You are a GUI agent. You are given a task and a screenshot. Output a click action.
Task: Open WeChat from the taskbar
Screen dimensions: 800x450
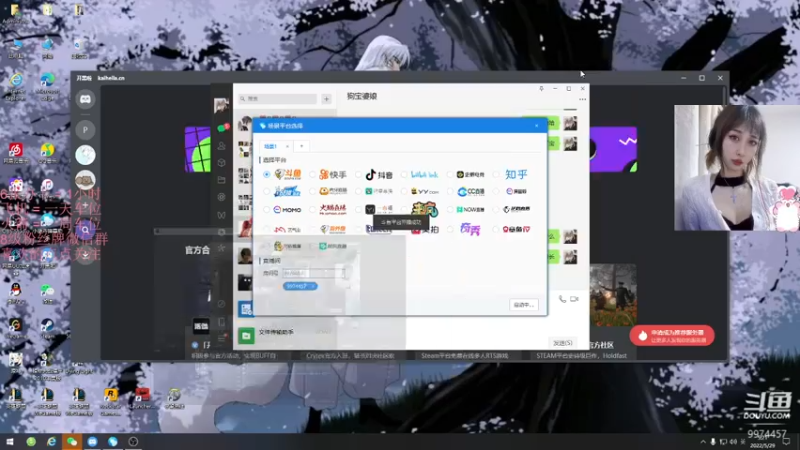coord(71,441)
